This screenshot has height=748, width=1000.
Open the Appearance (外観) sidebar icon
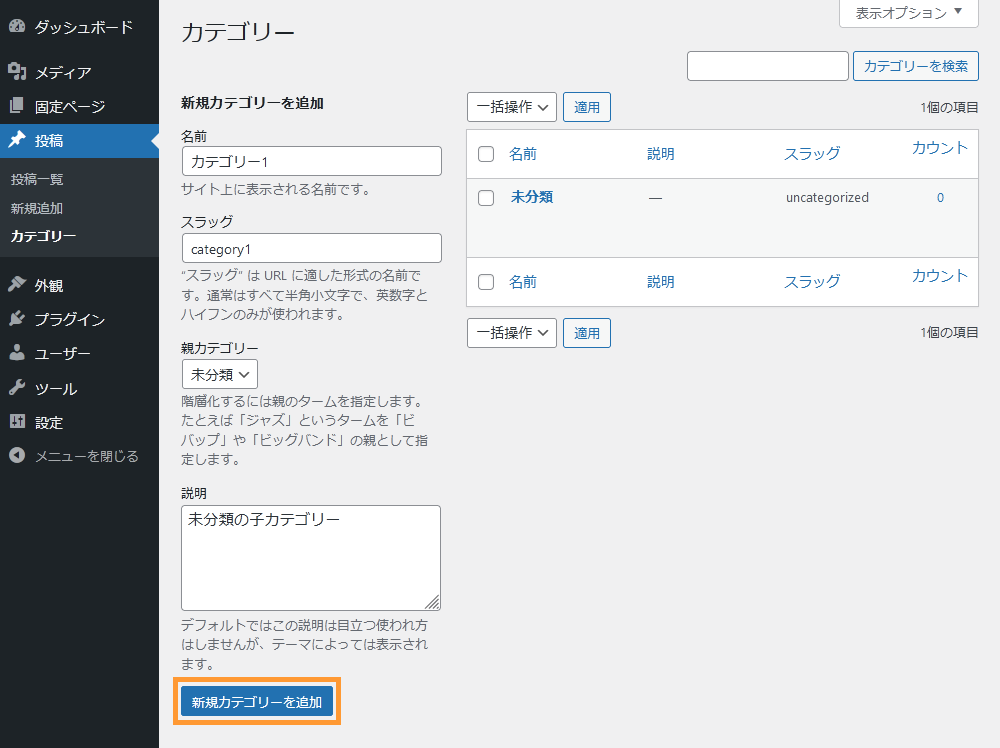point(19,284)
